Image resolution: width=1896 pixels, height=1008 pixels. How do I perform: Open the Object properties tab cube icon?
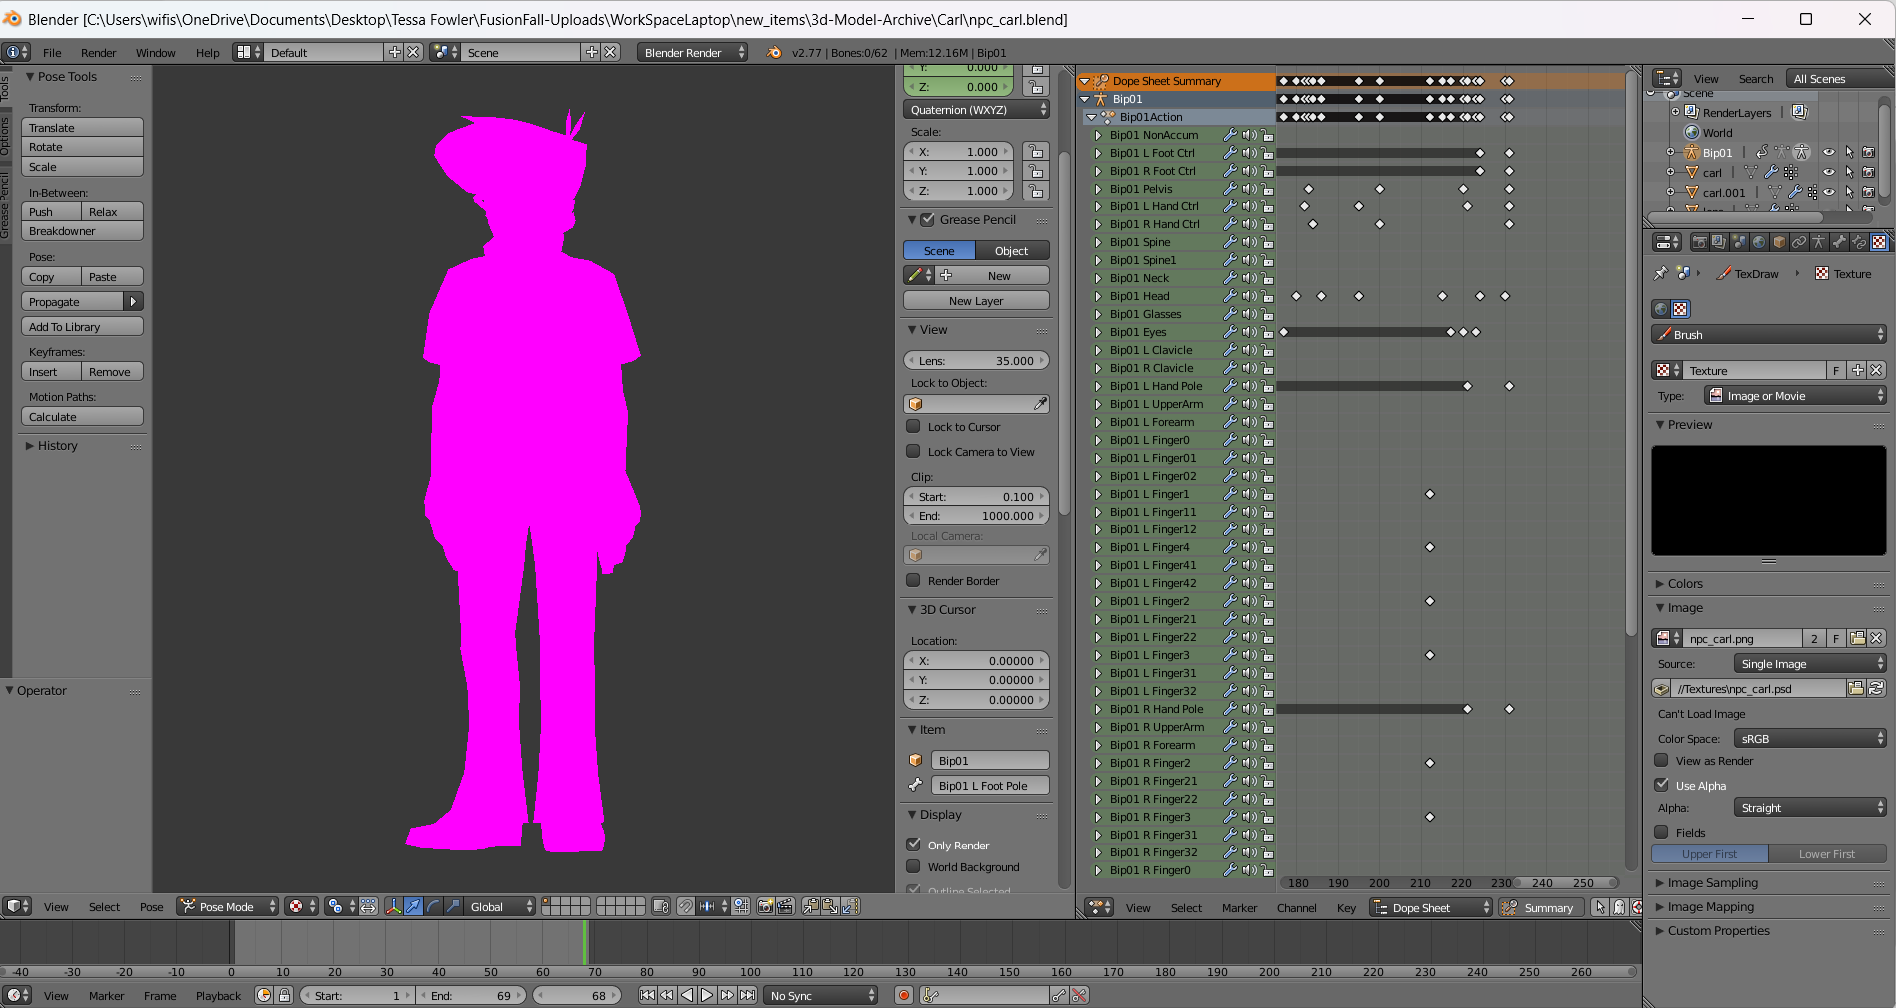[1779, 241]
